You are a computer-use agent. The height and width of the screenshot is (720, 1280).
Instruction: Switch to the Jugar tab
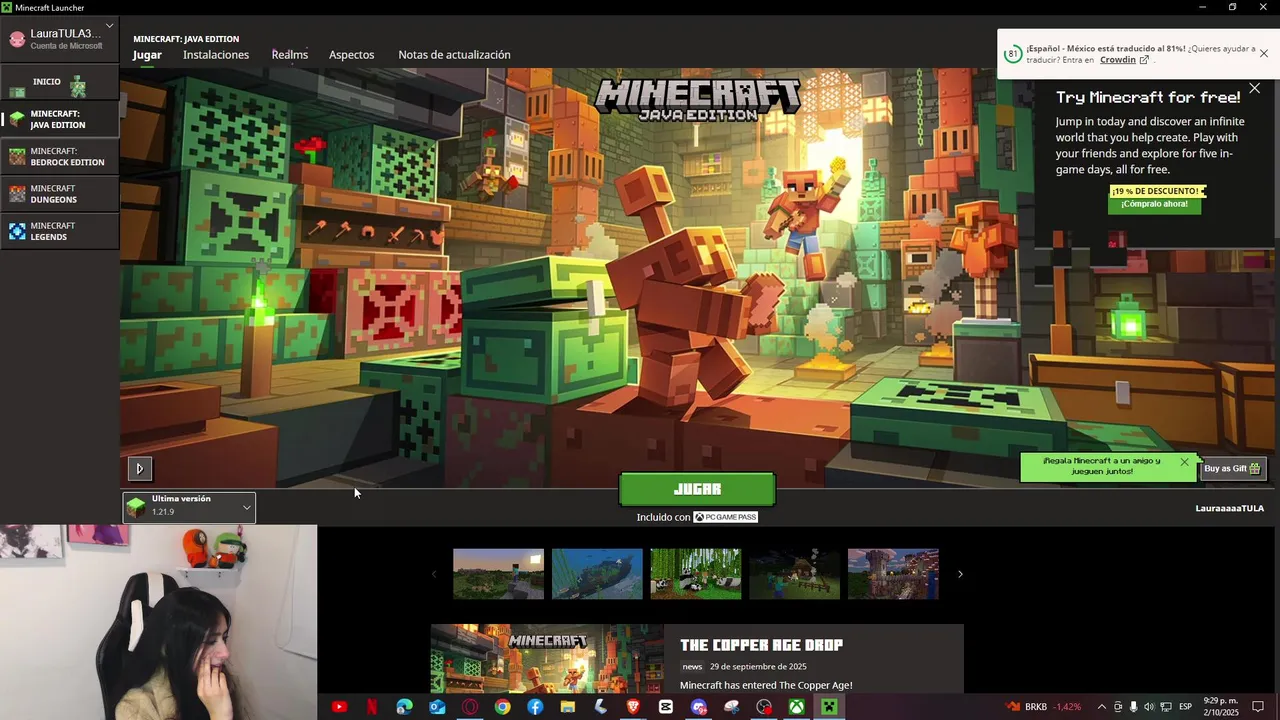[x=147, y=55]
